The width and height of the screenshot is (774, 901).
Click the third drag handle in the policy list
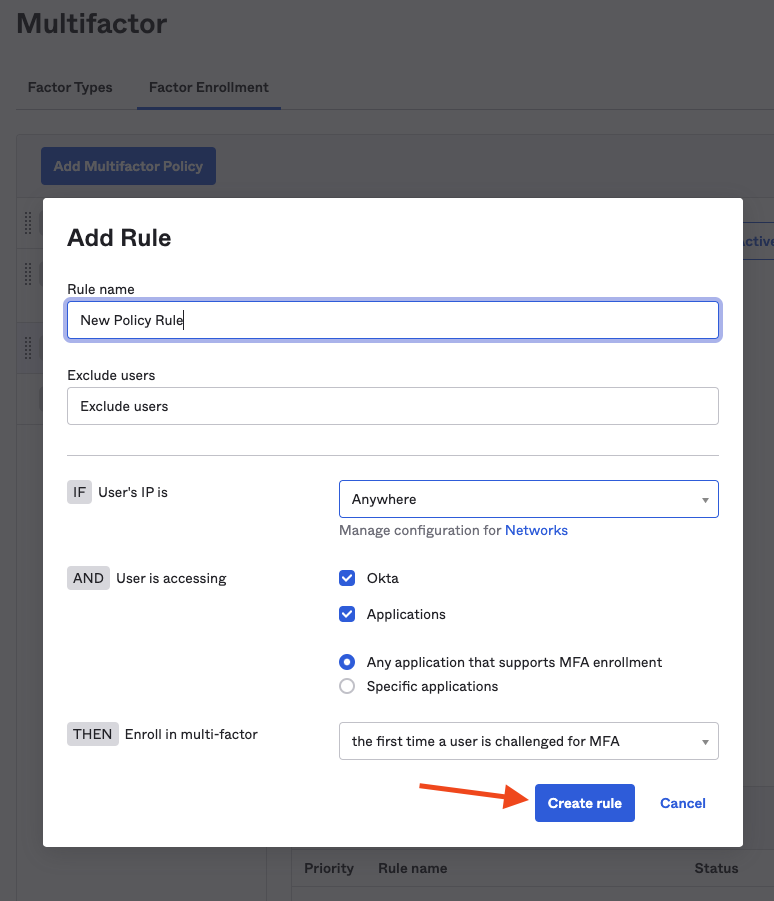click(27, 347)
